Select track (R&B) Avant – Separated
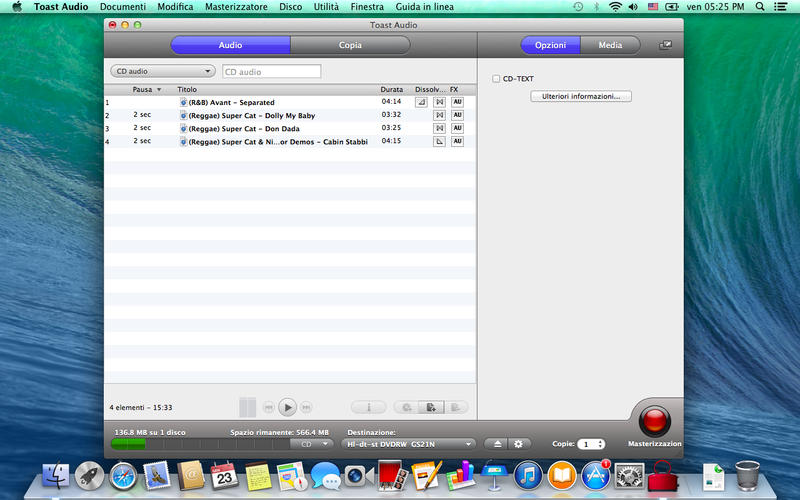The height and width of the screenshot is (500, 800). coord(290,103)
